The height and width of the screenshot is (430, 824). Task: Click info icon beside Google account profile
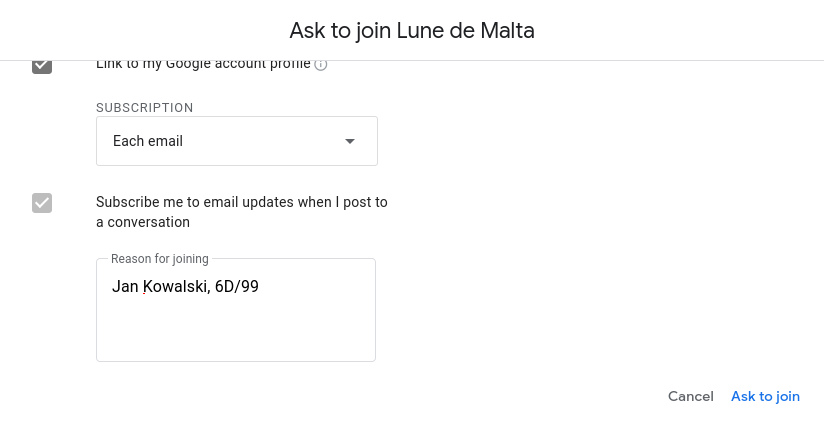tap(321, 65)
